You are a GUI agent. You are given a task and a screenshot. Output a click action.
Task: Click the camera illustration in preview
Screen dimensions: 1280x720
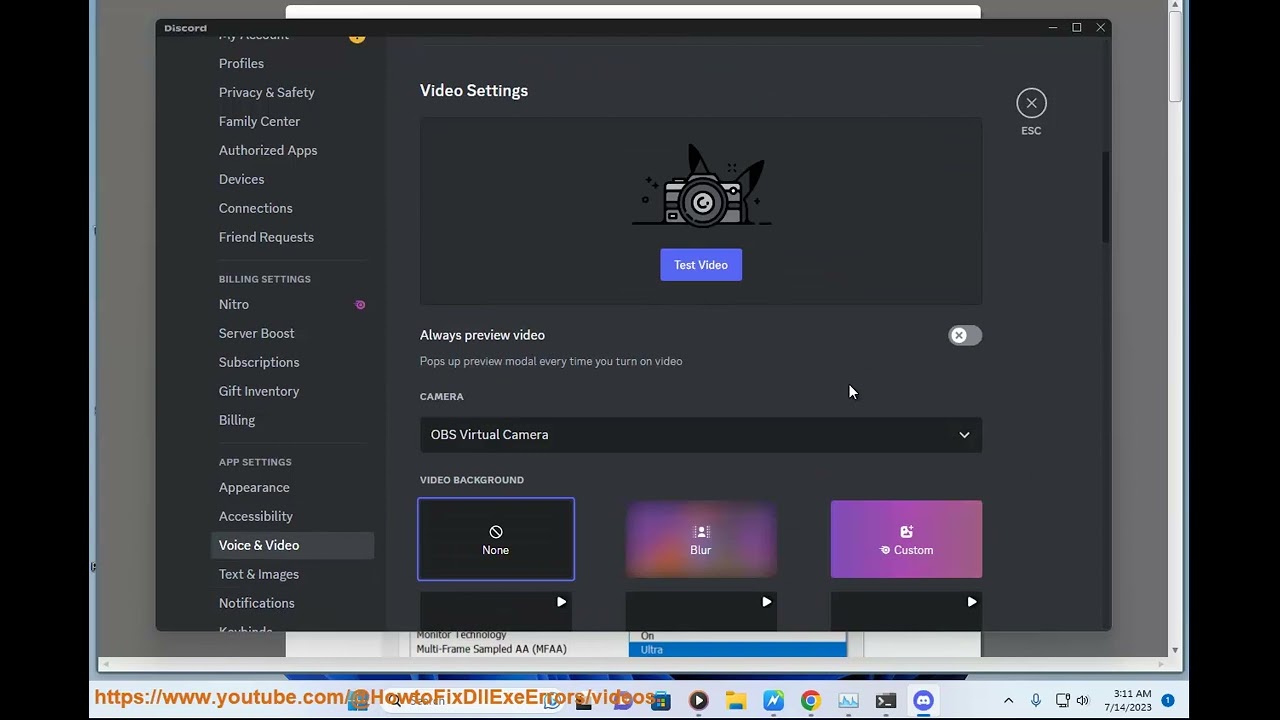tap(702, 188)
